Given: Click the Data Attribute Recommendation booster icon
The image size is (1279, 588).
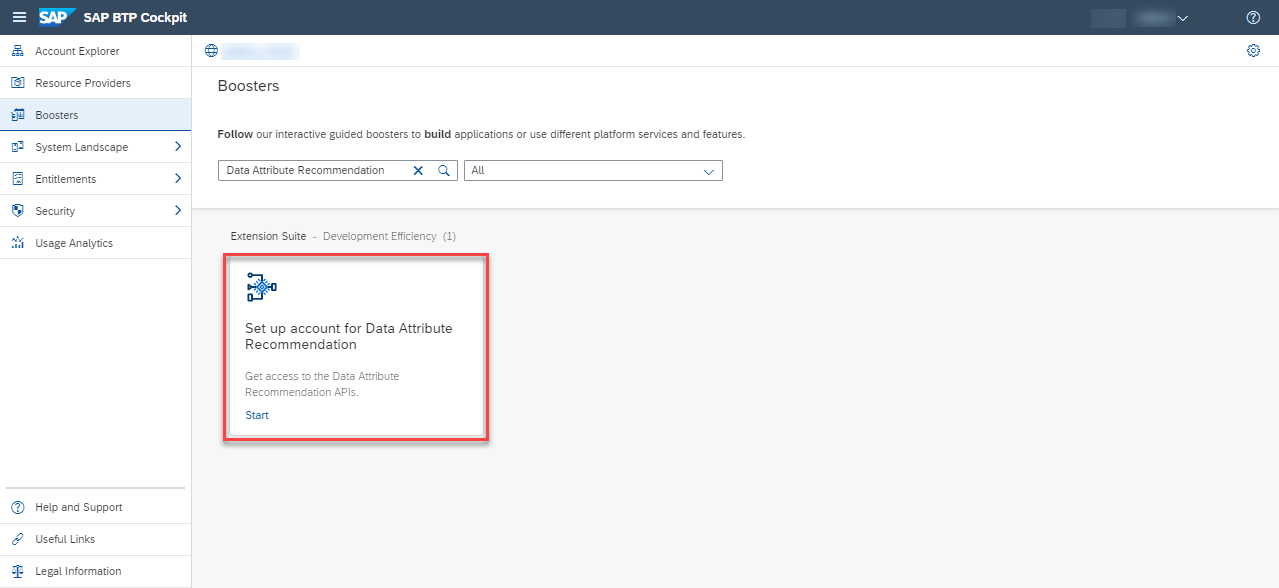Looking at the screenshot, I should tap(261, 287).
